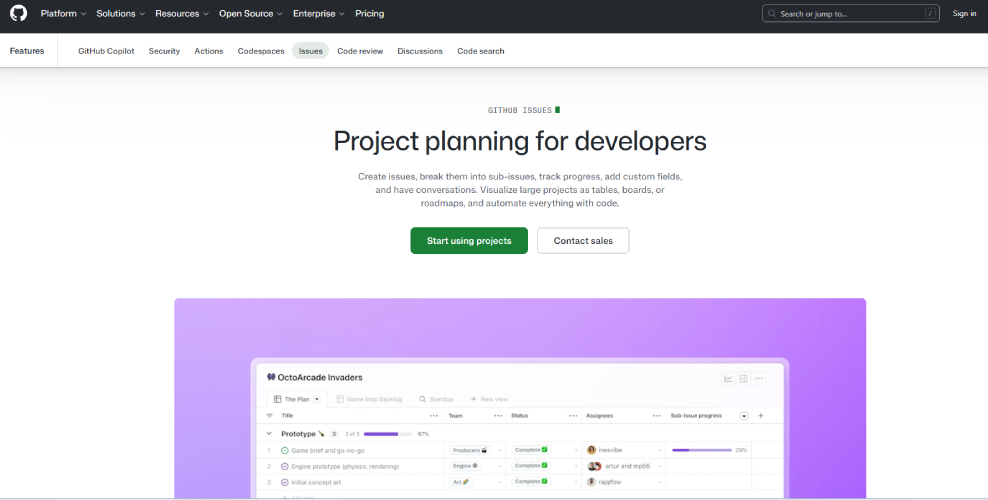
Task: Click the insights chart icon in OctoArcade project
Action: (728, 379)
